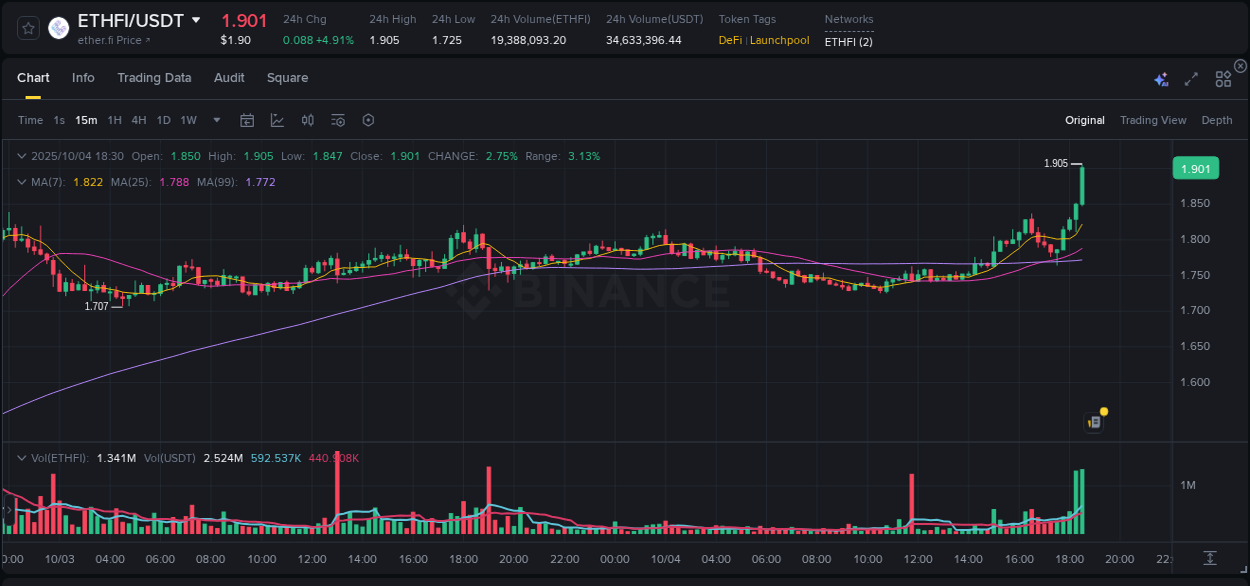Open the Square tab

pos(287,78)
